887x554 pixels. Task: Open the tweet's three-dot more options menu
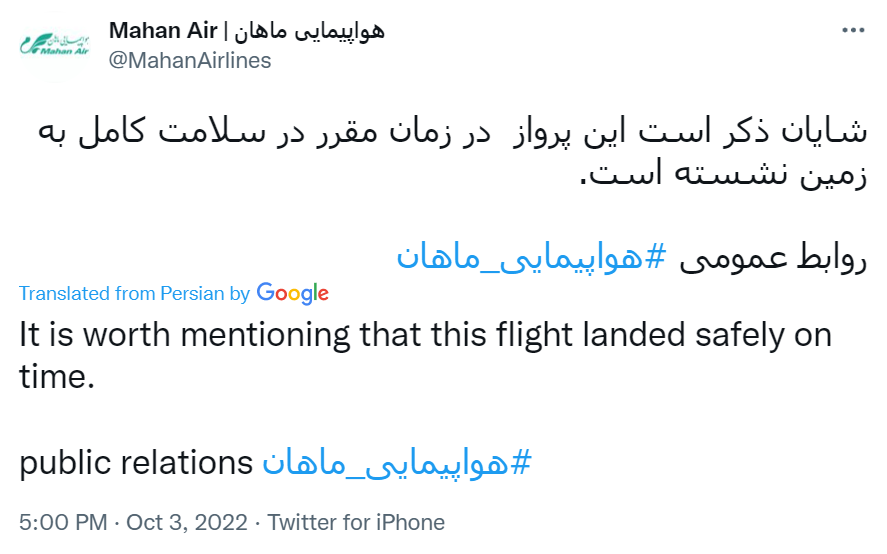coord(853,30)
